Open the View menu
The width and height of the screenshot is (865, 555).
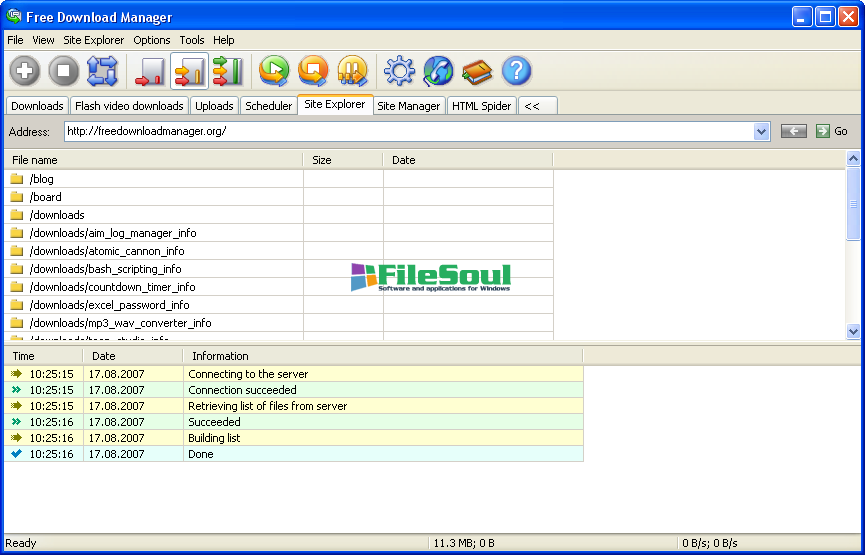pyautogui.click(x=43, y=40)
